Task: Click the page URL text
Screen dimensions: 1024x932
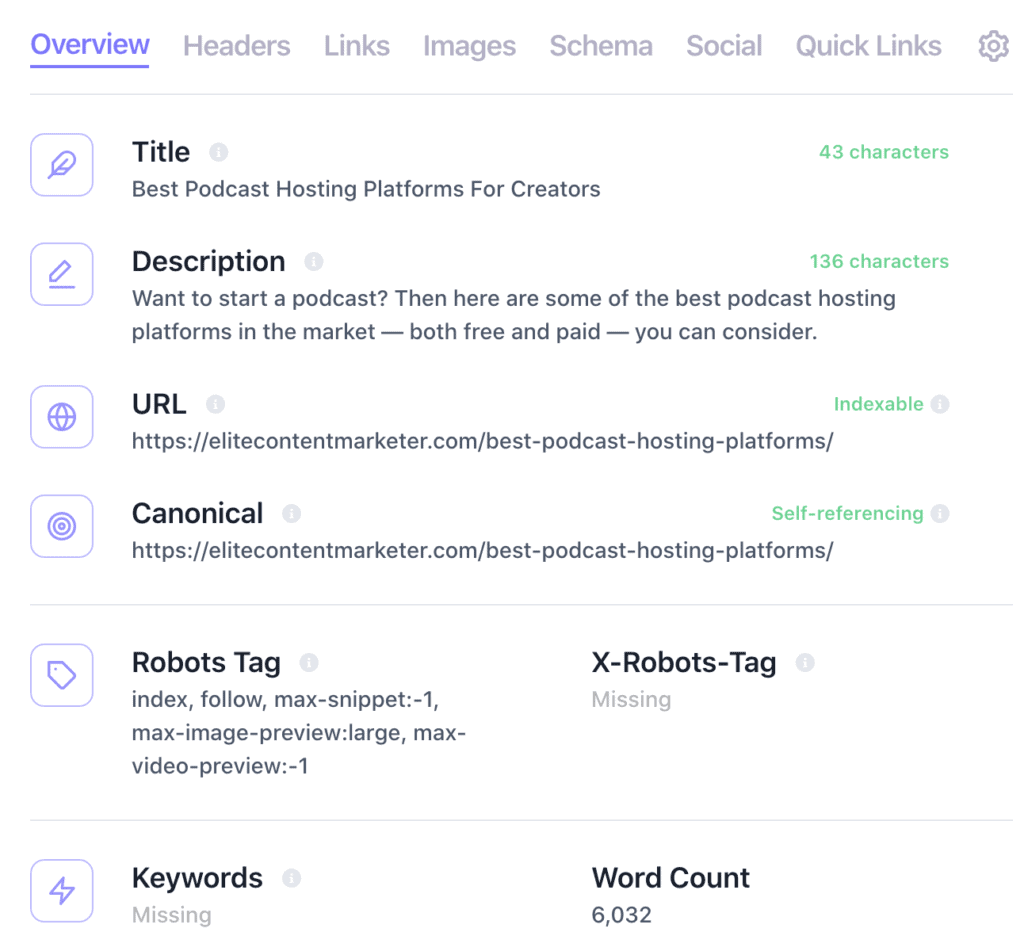Action: coord(482,441)
